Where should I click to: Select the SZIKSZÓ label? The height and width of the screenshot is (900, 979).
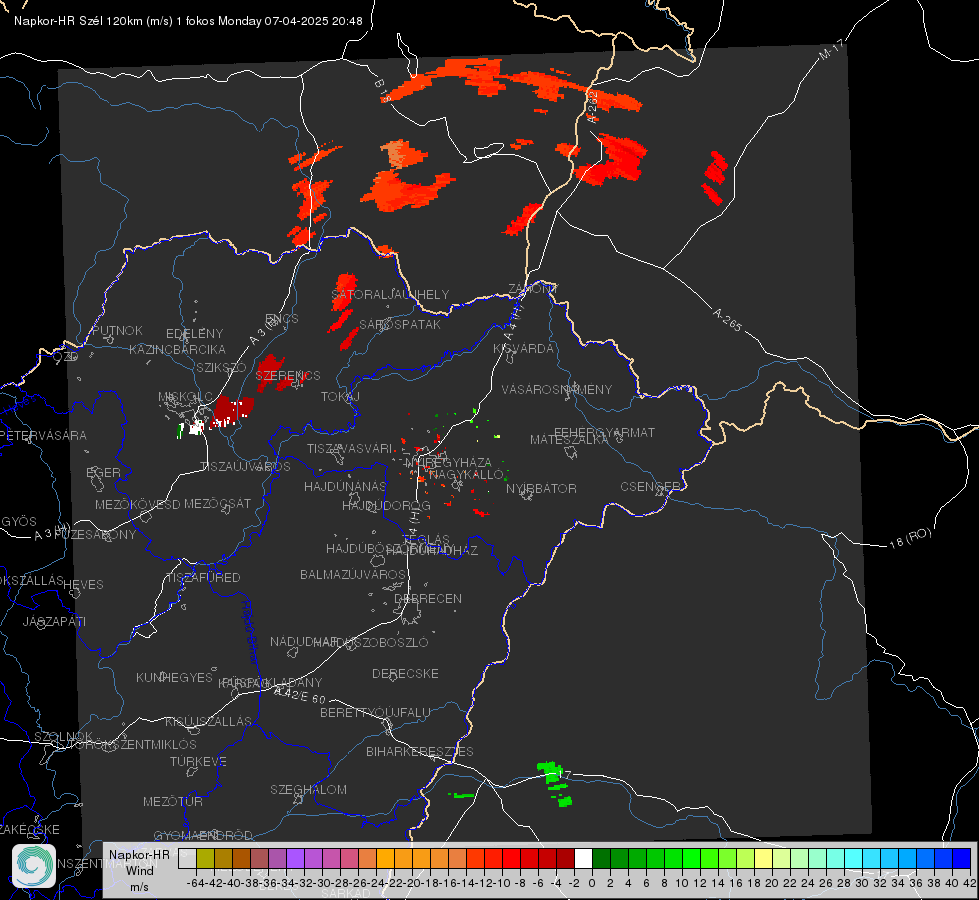221,367
